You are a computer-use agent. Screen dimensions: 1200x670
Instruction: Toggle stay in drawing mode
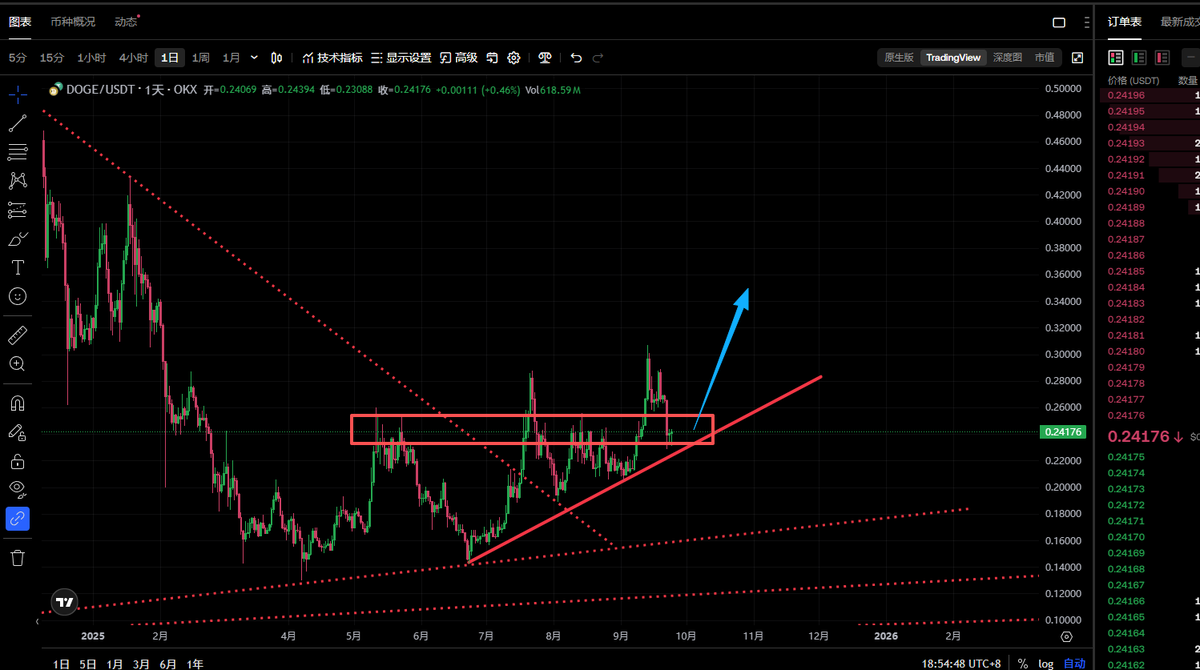tap(18, 432)
